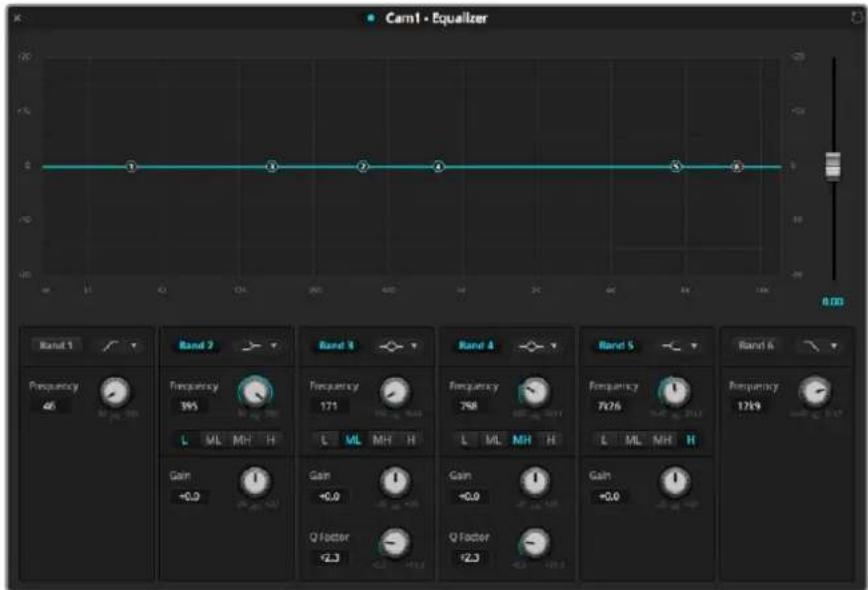
Task: Click the Band 3 Gain knob
Action: pos(395,482)
